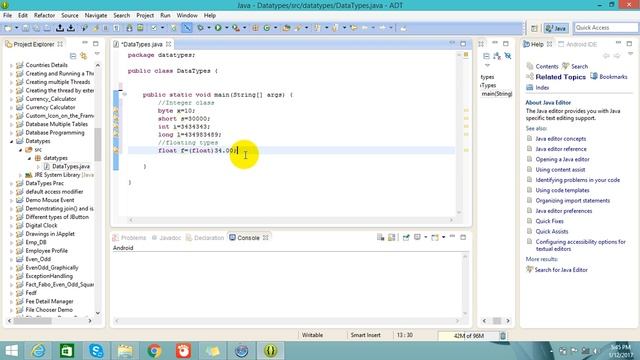Viewport: 640px width, 360px height.
Task: Click first Console toolbar icon
Action: point(380,238)
